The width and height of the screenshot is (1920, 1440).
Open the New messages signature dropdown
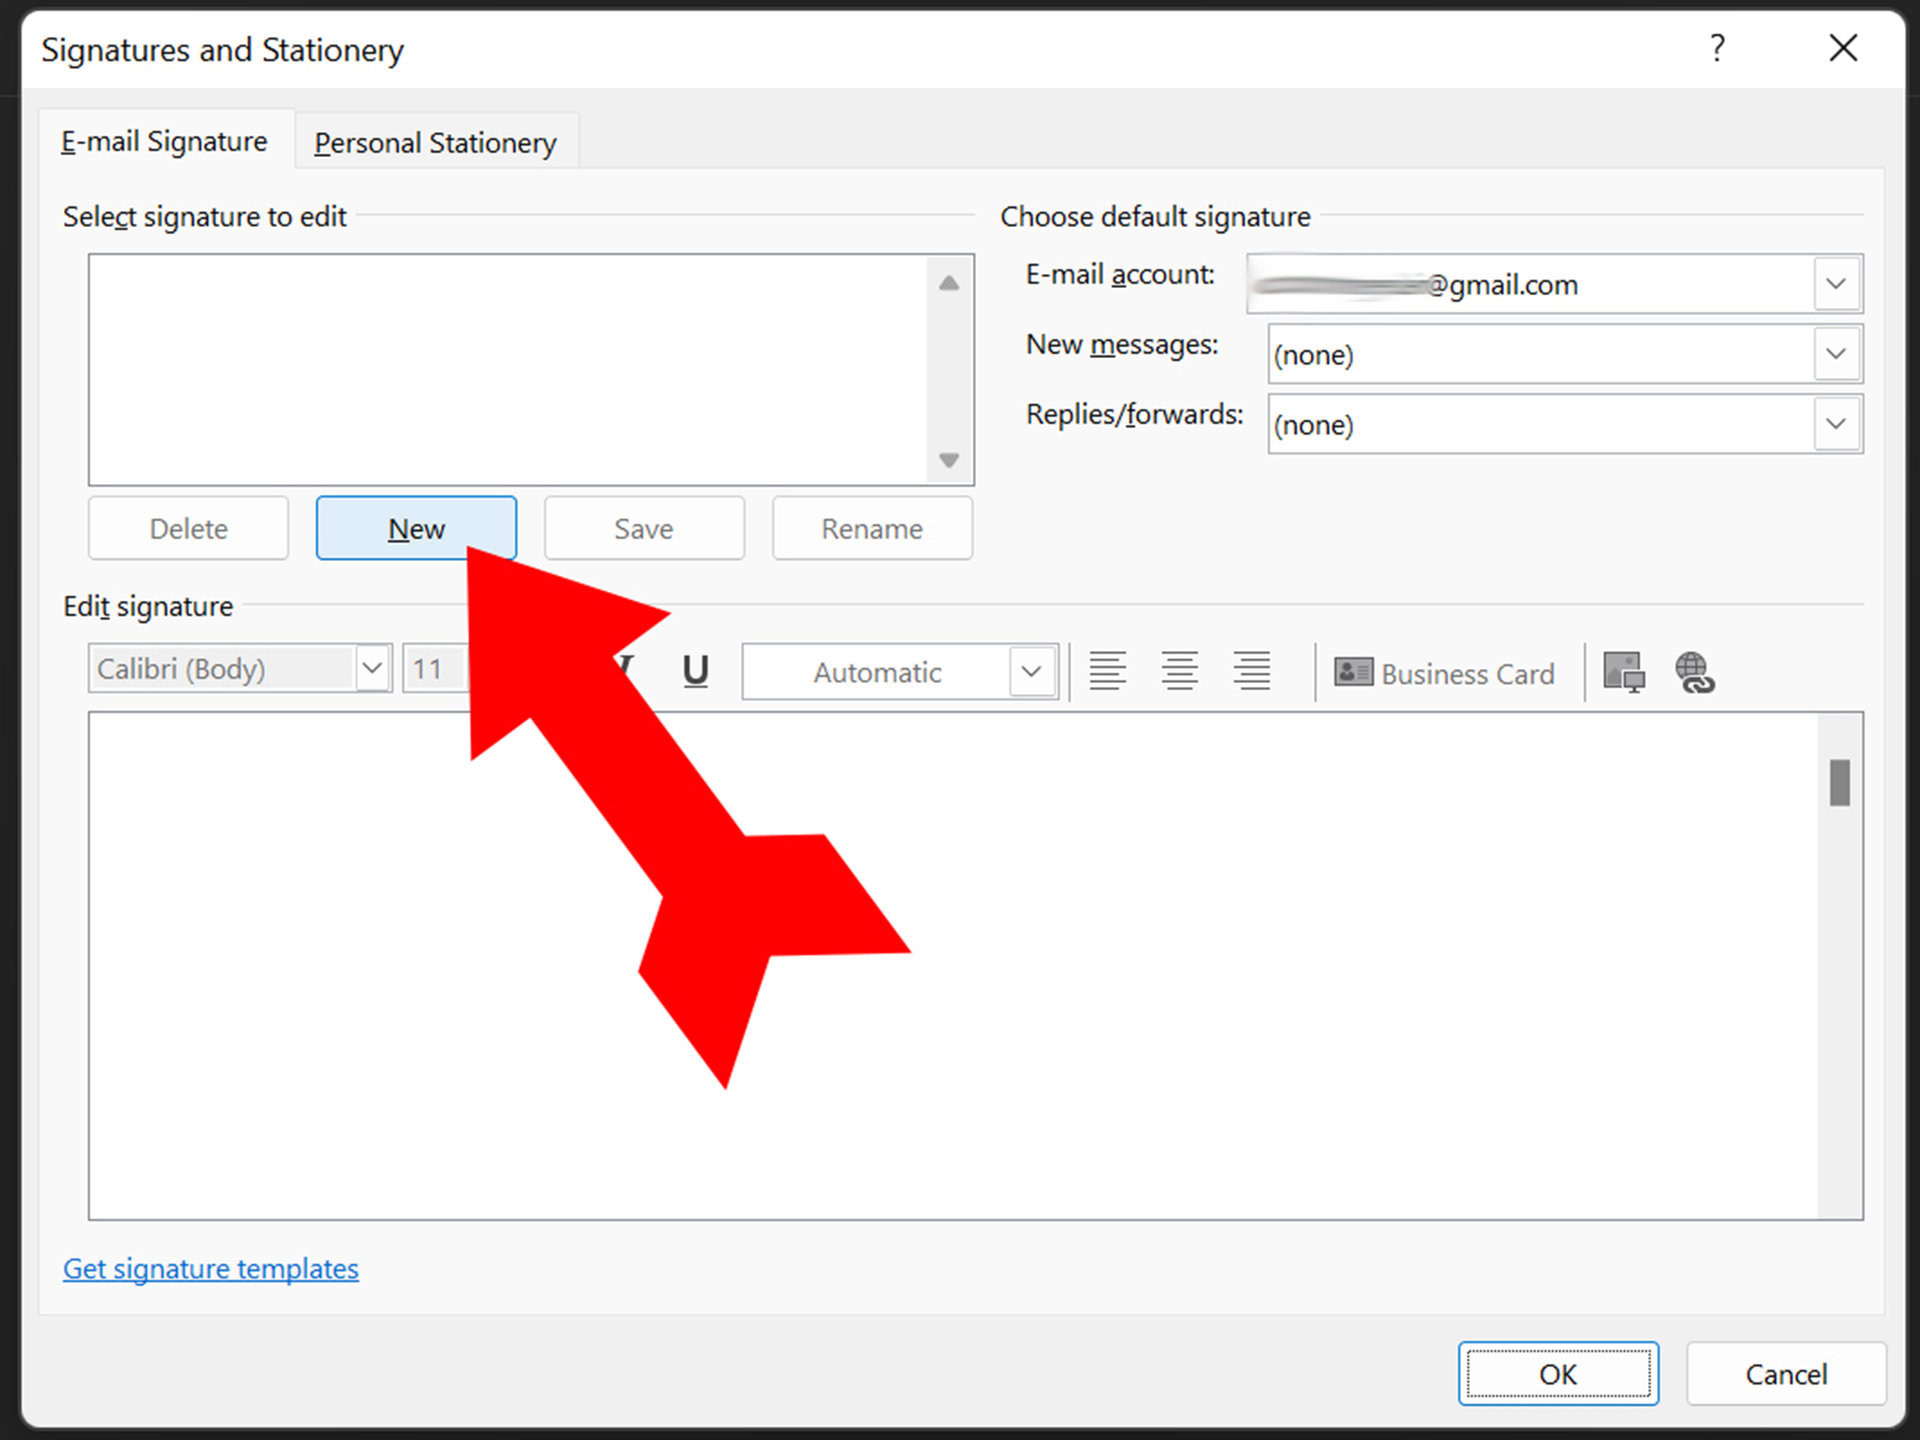1836,354
